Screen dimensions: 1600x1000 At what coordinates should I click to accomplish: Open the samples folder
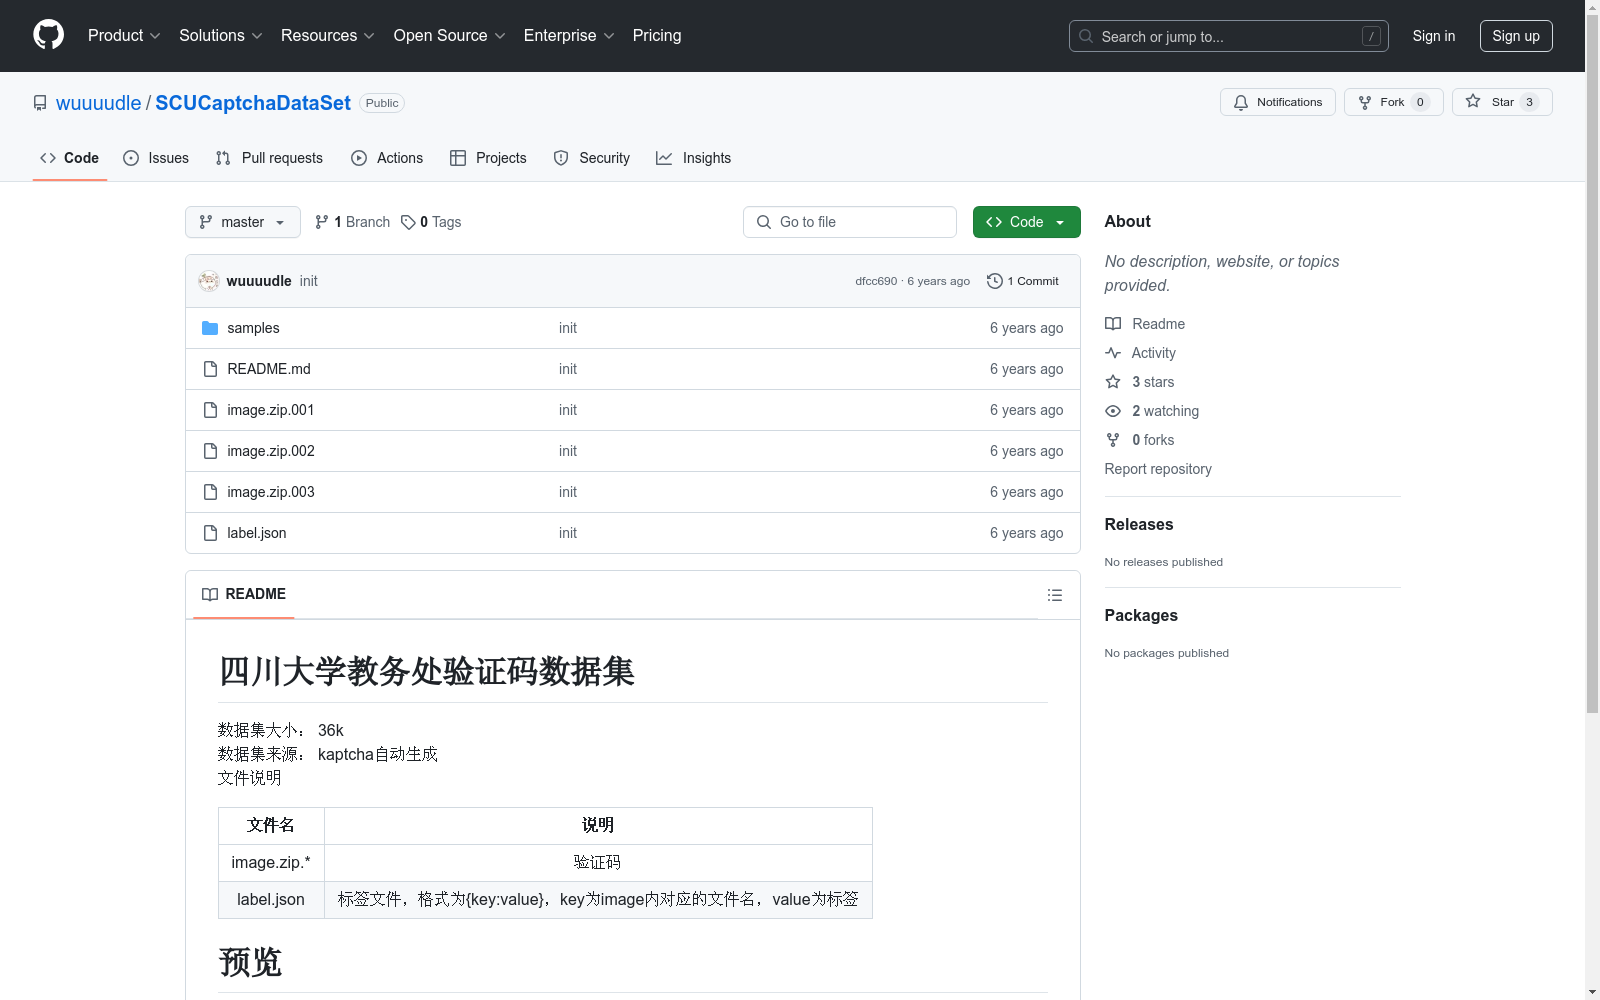(253, 328)
